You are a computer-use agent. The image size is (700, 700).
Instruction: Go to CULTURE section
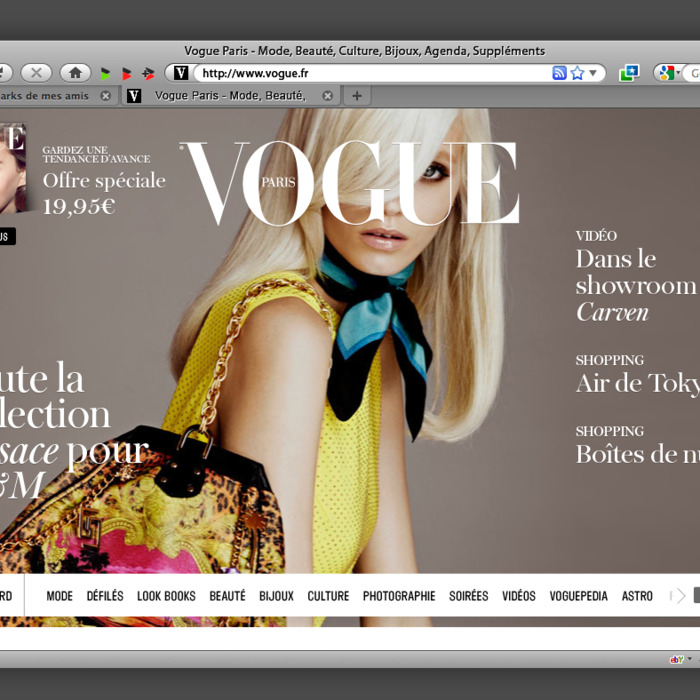click(x=328, y=596)
